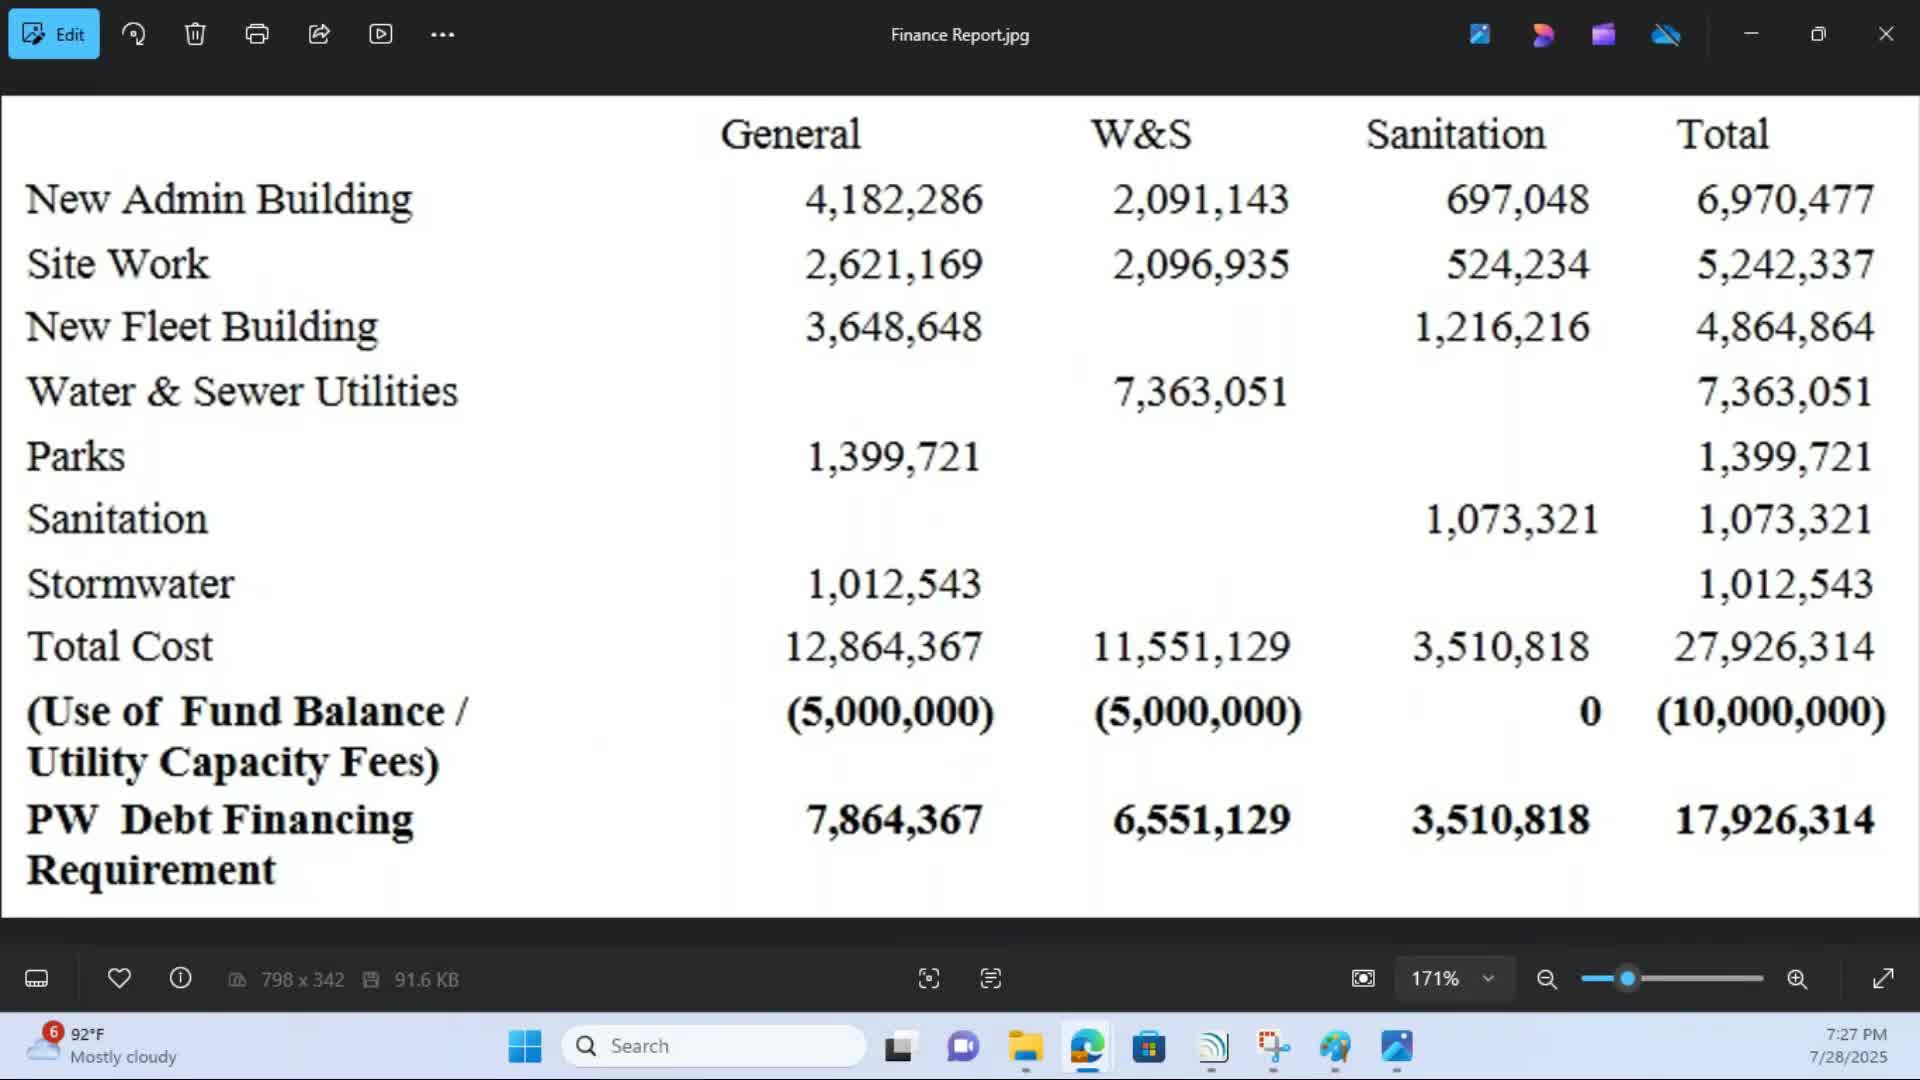This screenshot has width=1920, height=1080.
Task: Mark image as favorite with heart
Action: (x=119, y=979)
